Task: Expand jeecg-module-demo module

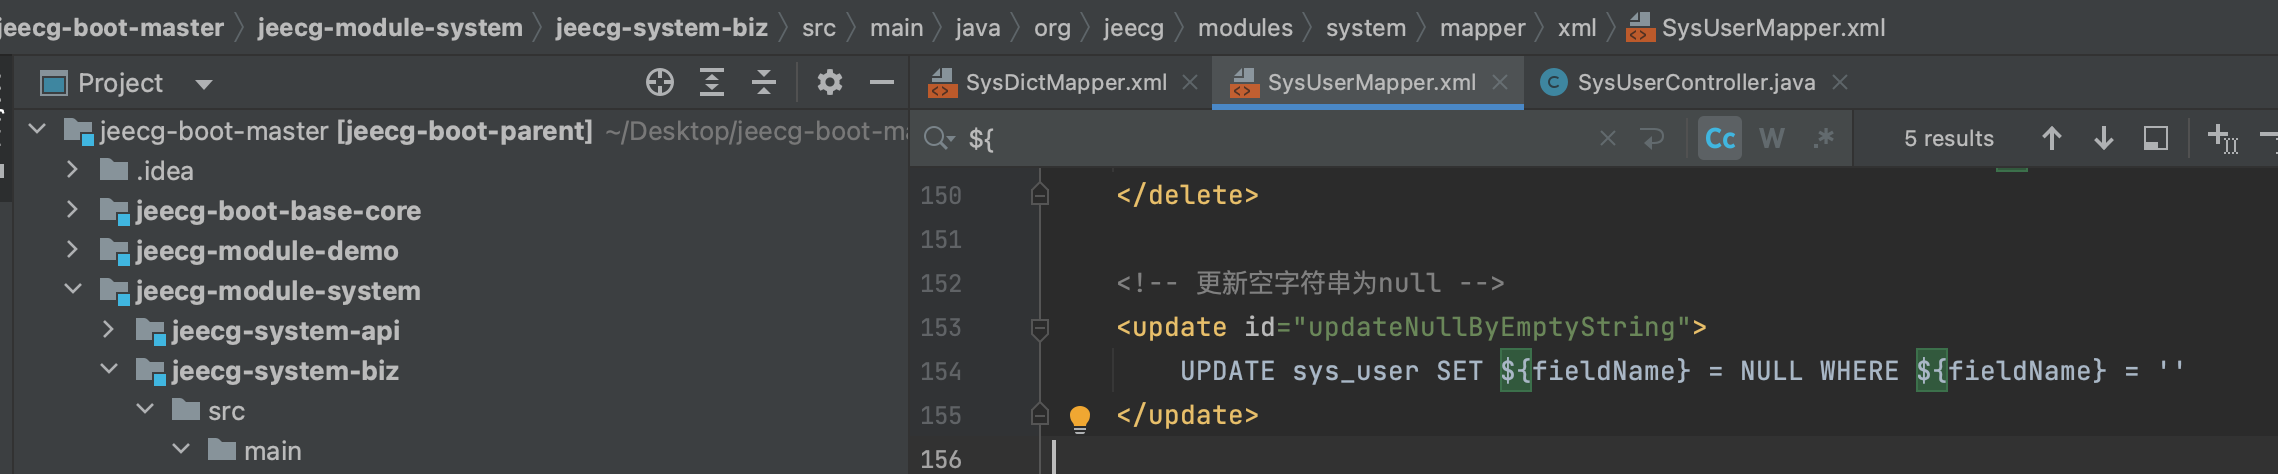Action: click(72, 249)
